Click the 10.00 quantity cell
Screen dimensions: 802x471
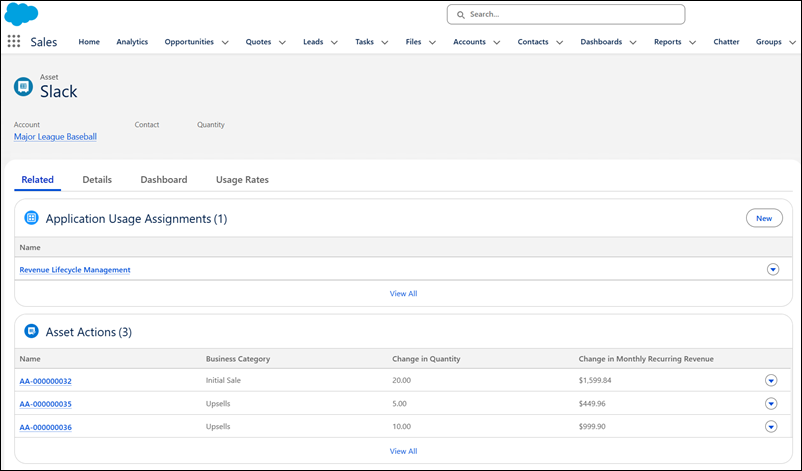[402, 427]
